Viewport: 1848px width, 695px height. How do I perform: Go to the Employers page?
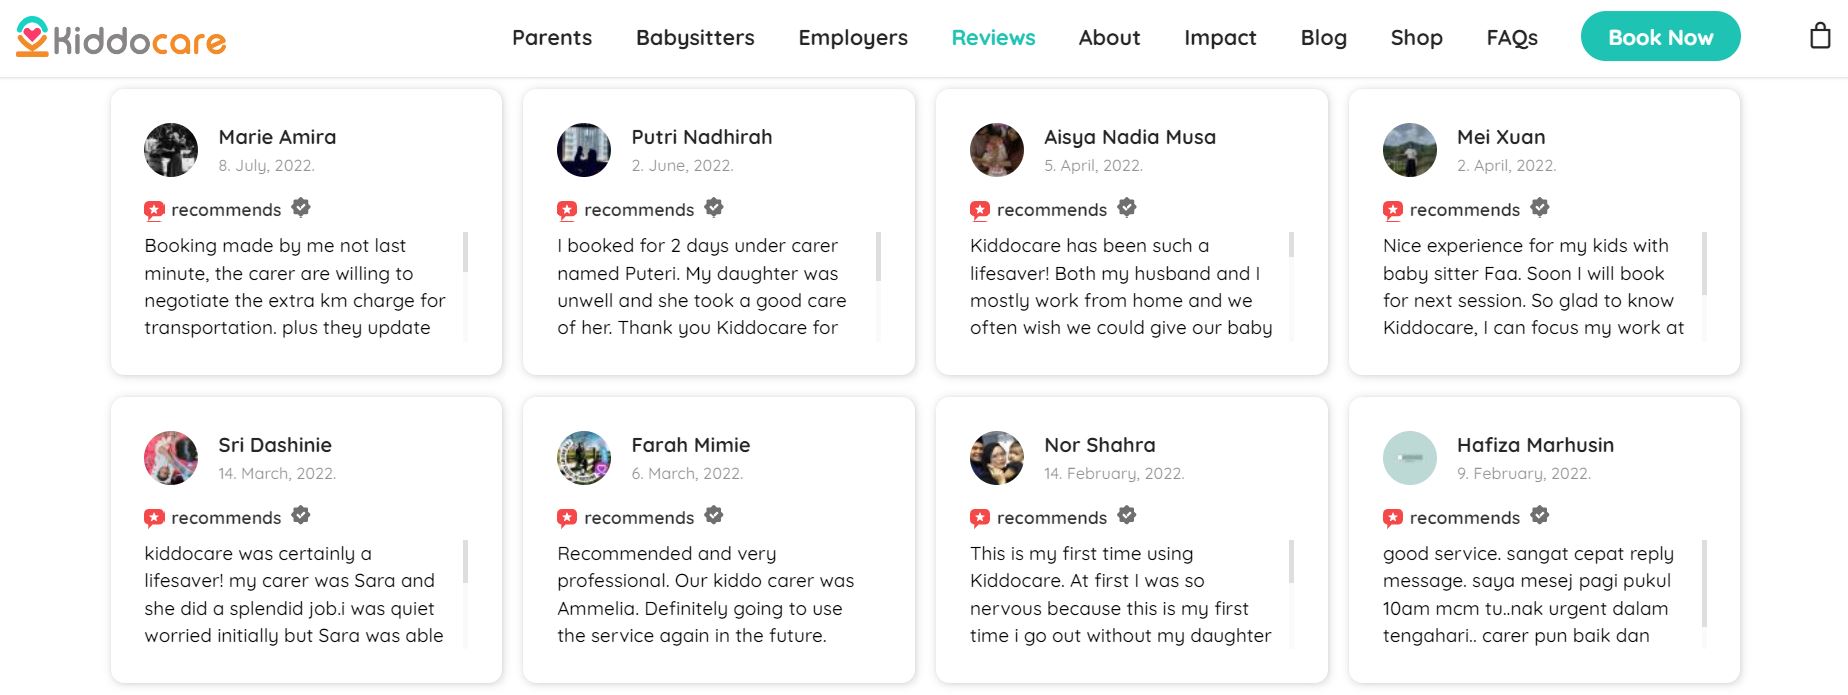click(853, 38)
